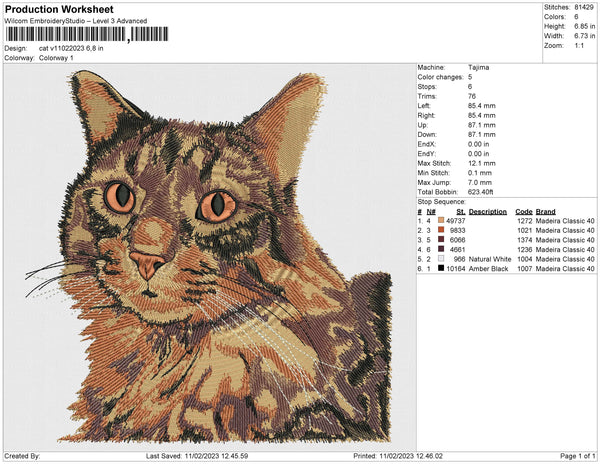Viewport: 600px width, 464px height.
Task: Click the Description column header
Action: pos(488,212)
